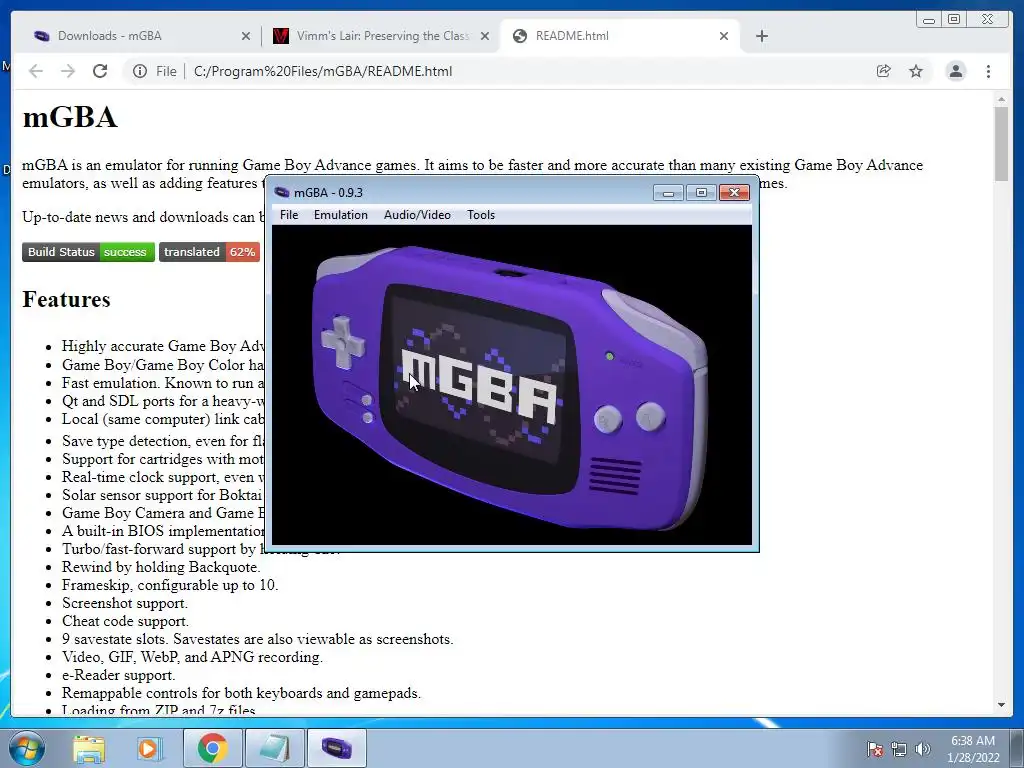Open a new Chrome tab
This screenshot has height=768, width=1024.
pyautogui.click(x=761, y=36)
